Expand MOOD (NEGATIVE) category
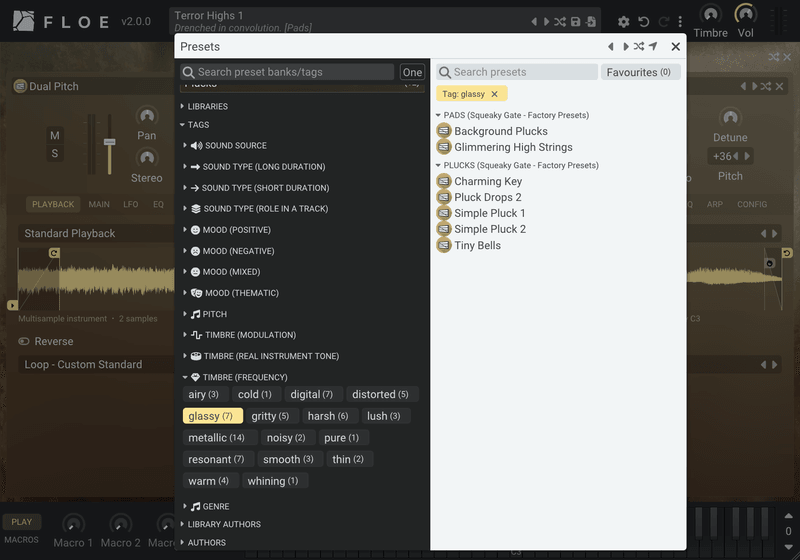The width and height of the screenshot is (800, 560). point(229,251)
